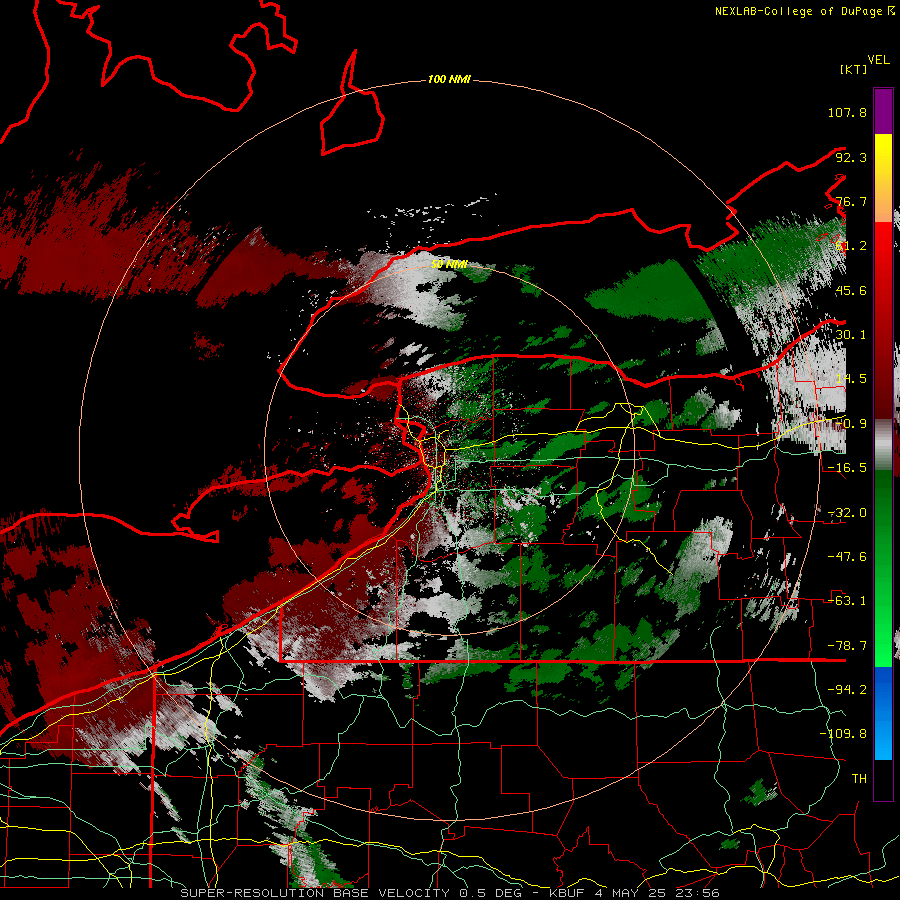This screenshot has height=900, width=900.
Task: Click the 100 NMI range ring label
Action: coord(449,79)
